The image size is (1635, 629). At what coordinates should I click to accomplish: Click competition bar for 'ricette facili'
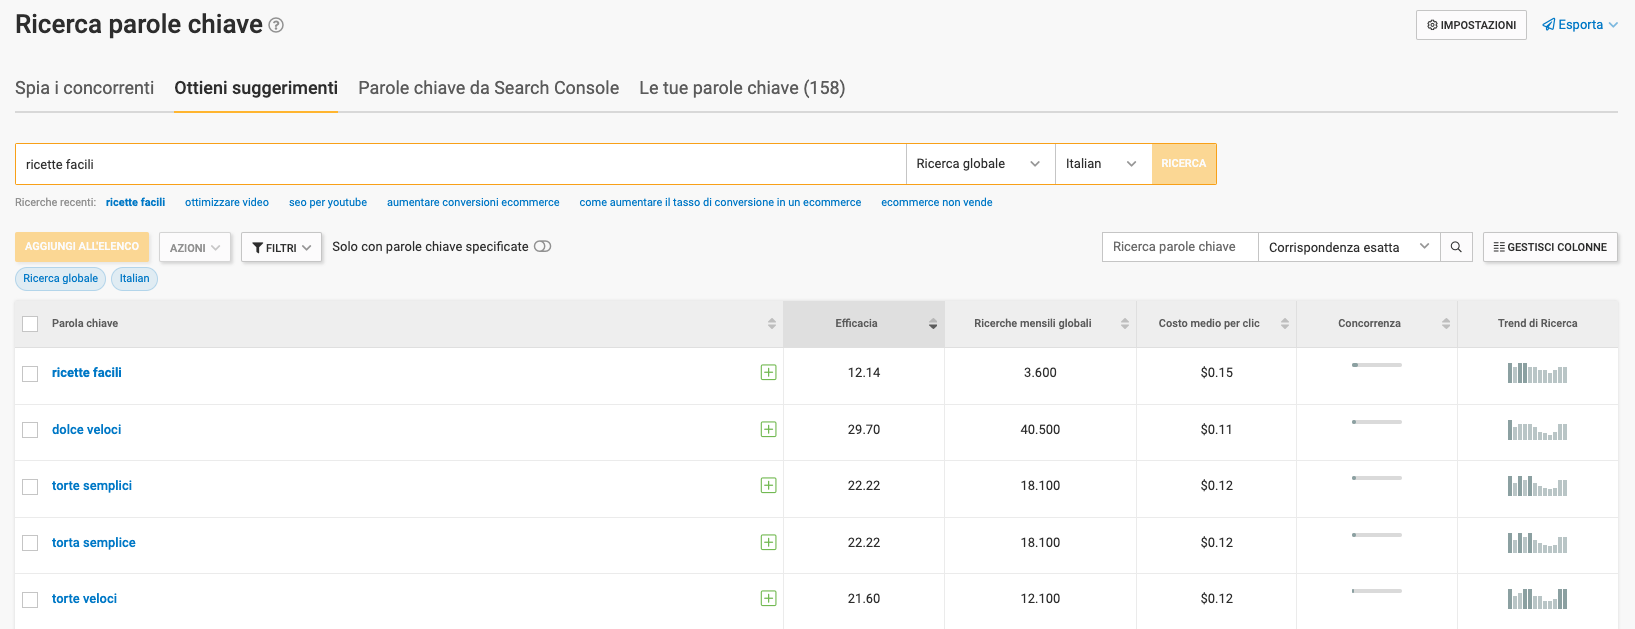coord(1377,365)
